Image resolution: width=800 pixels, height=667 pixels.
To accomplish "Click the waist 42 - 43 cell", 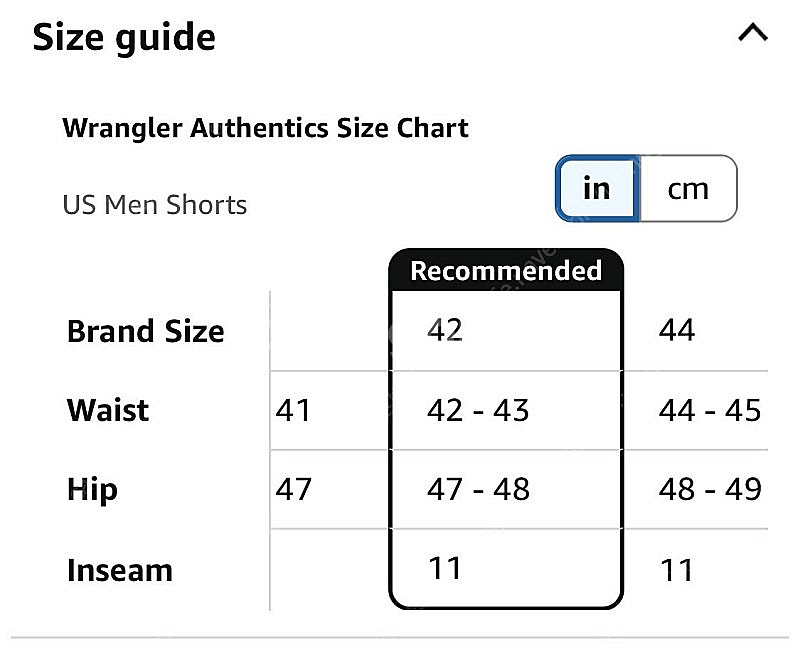I will 478,410.
